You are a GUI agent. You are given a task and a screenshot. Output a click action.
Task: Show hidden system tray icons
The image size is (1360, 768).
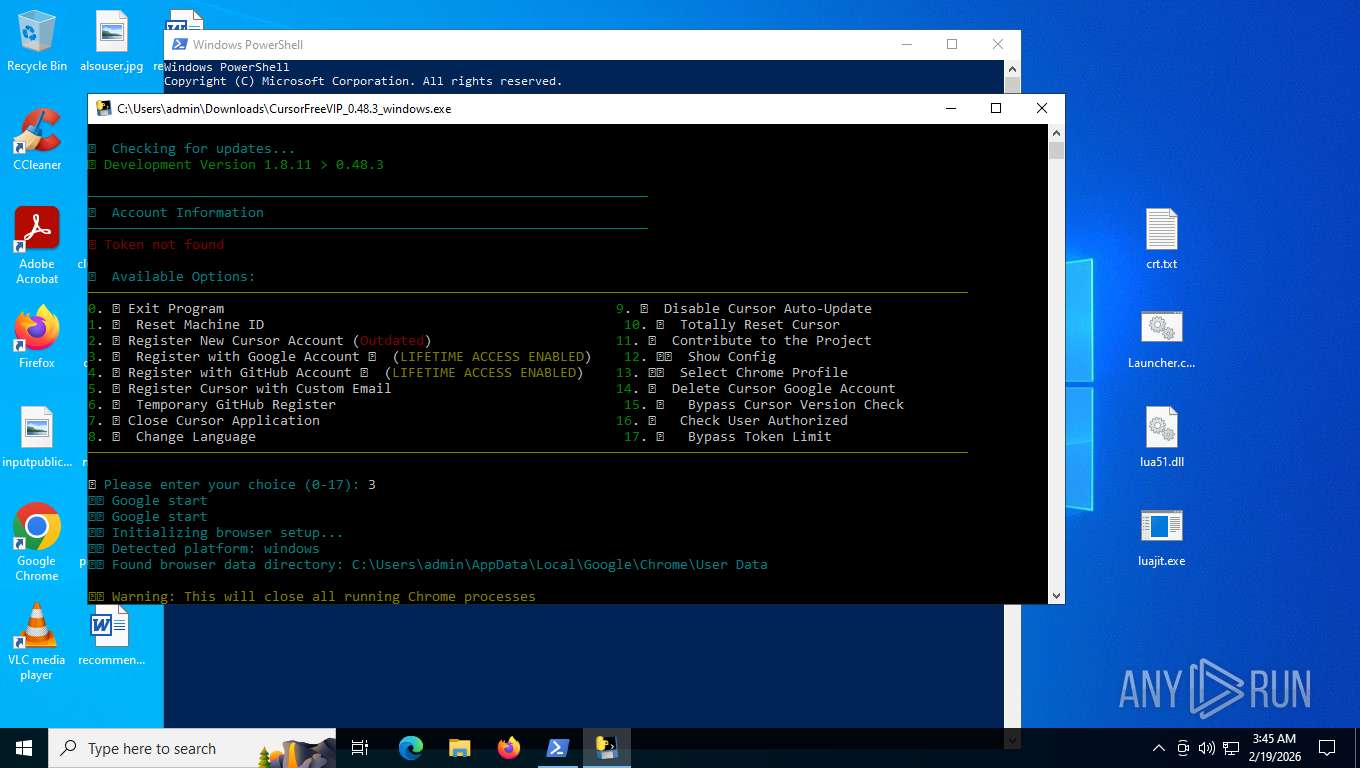[1159, 748]
